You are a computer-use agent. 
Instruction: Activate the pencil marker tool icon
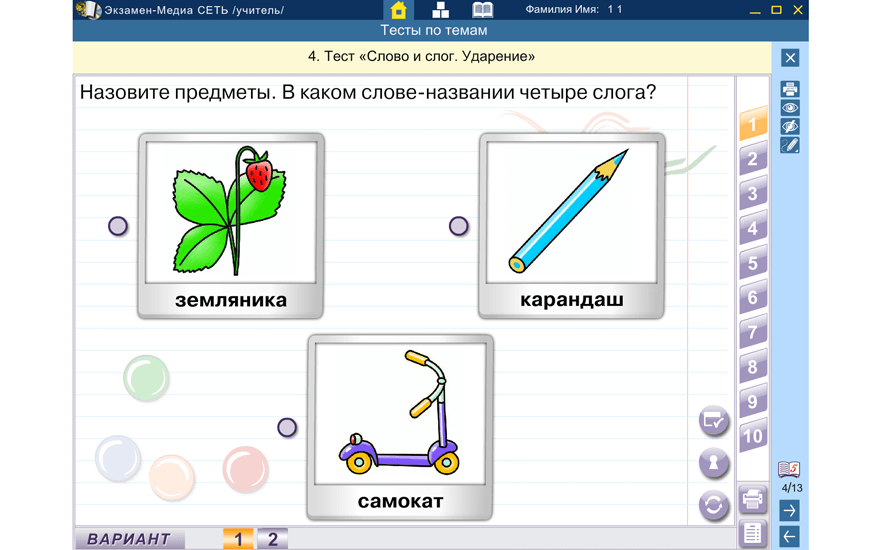point(790,145)
